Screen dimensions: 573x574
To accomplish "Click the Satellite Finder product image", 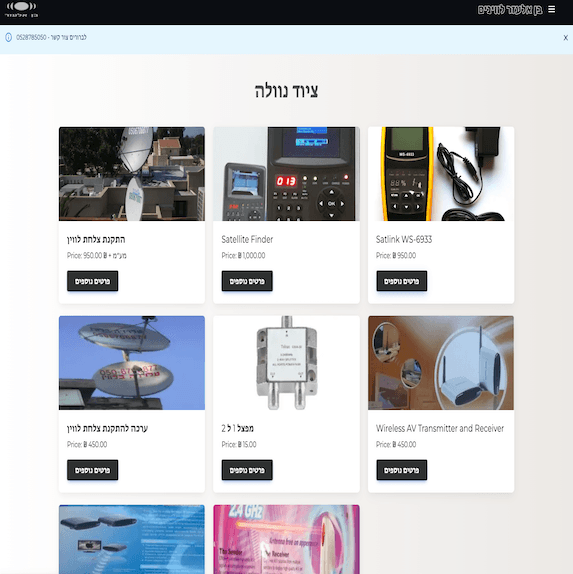I will [286, 174].
